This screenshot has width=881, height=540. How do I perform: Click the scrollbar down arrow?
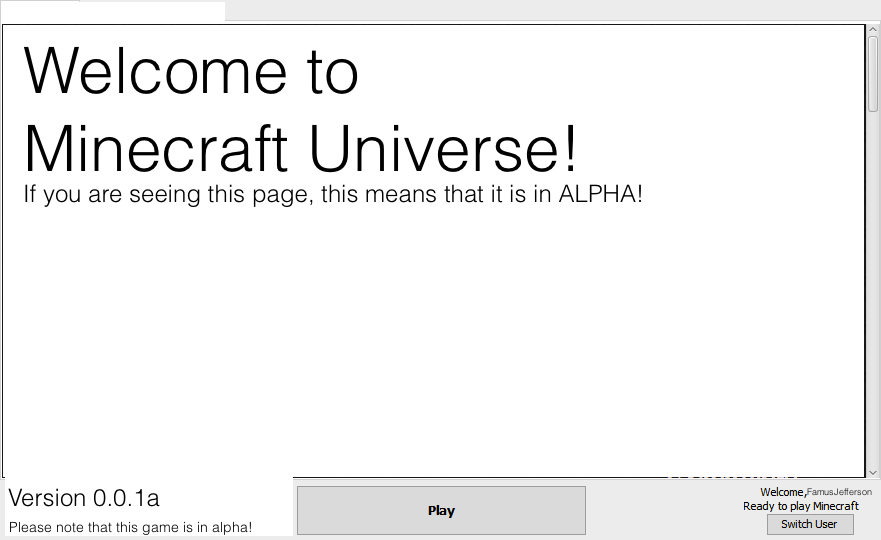(x=872, y=473)
